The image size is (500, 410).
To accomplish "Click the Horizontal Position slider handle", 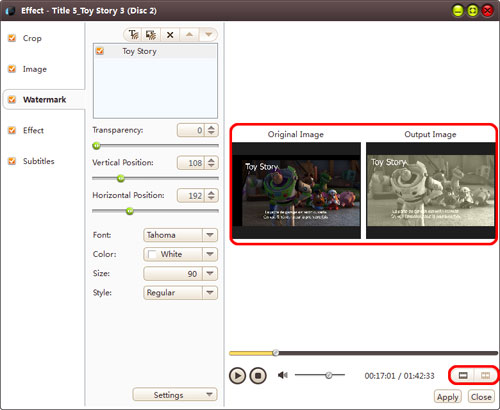I will (x=130, y=211).
